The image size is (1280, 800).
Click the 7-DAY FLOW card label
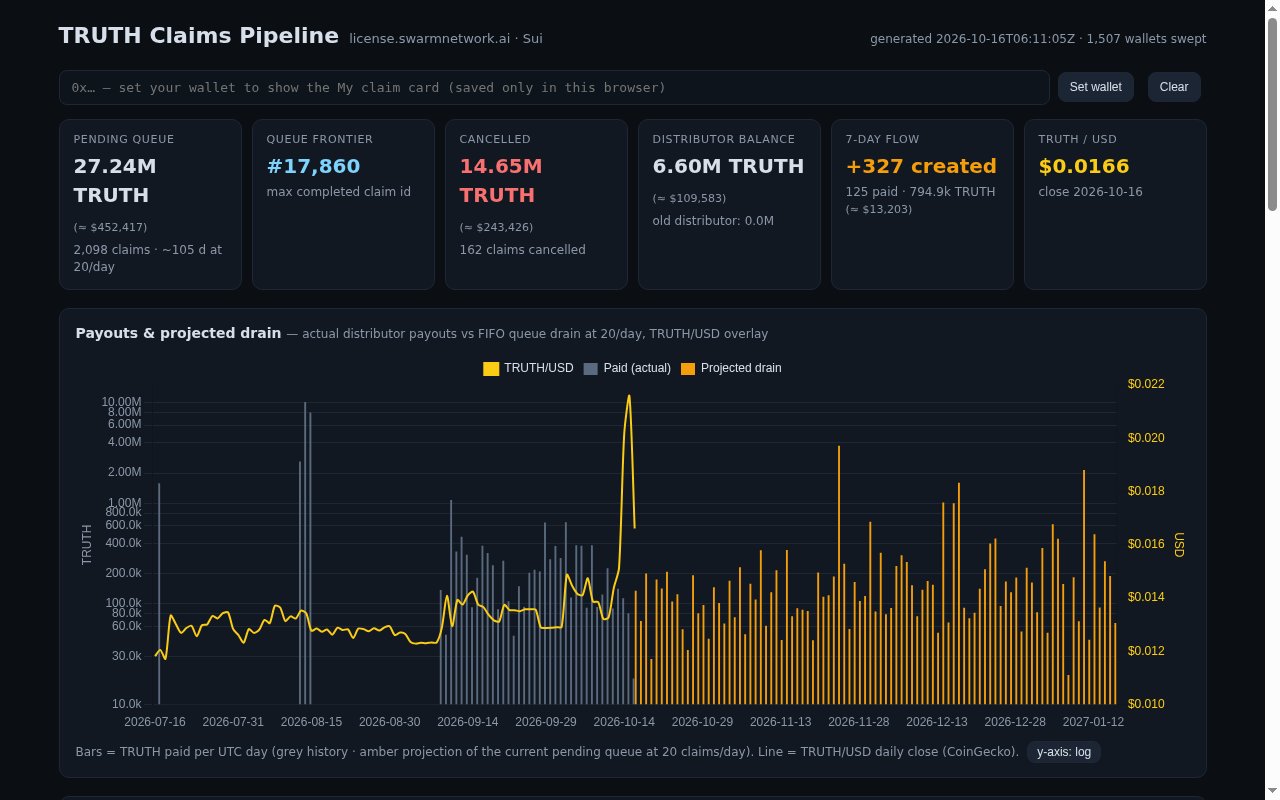882,139
